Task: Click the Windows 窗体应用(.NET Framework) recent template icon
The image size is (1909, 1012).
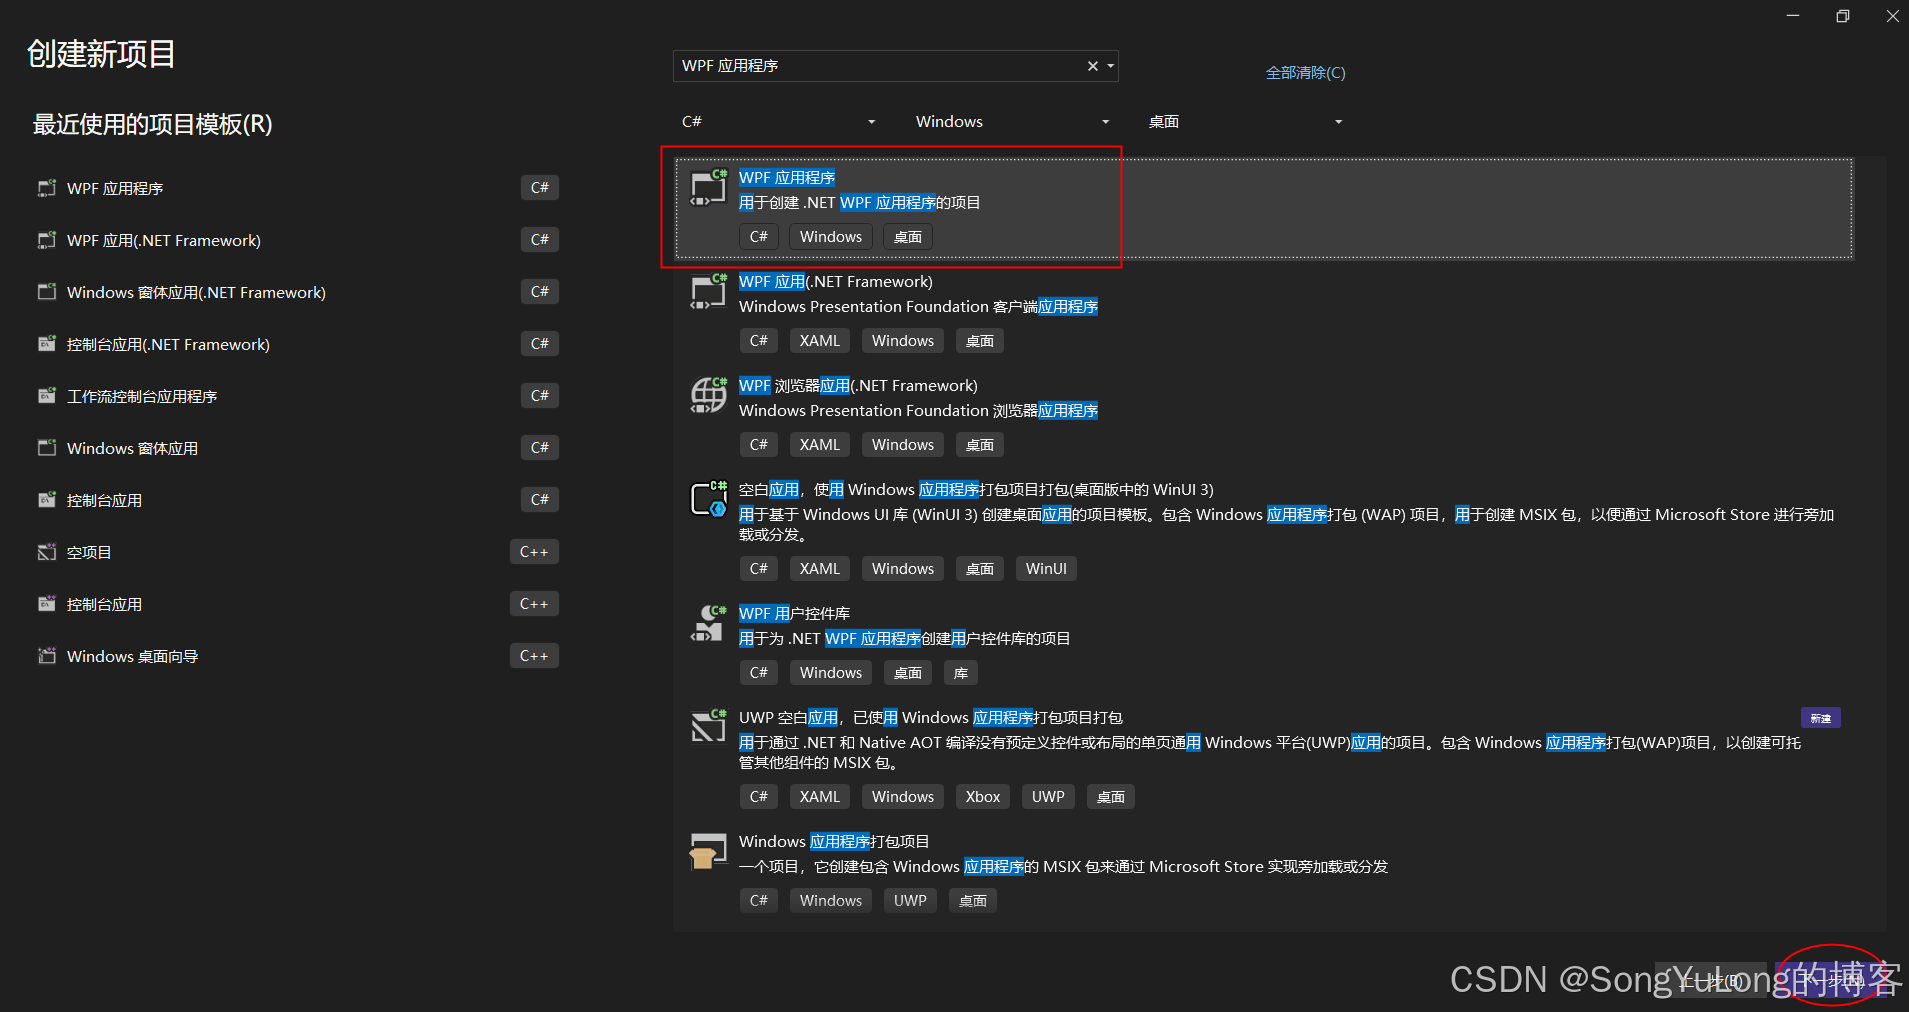Action: [x=46, y=292]
